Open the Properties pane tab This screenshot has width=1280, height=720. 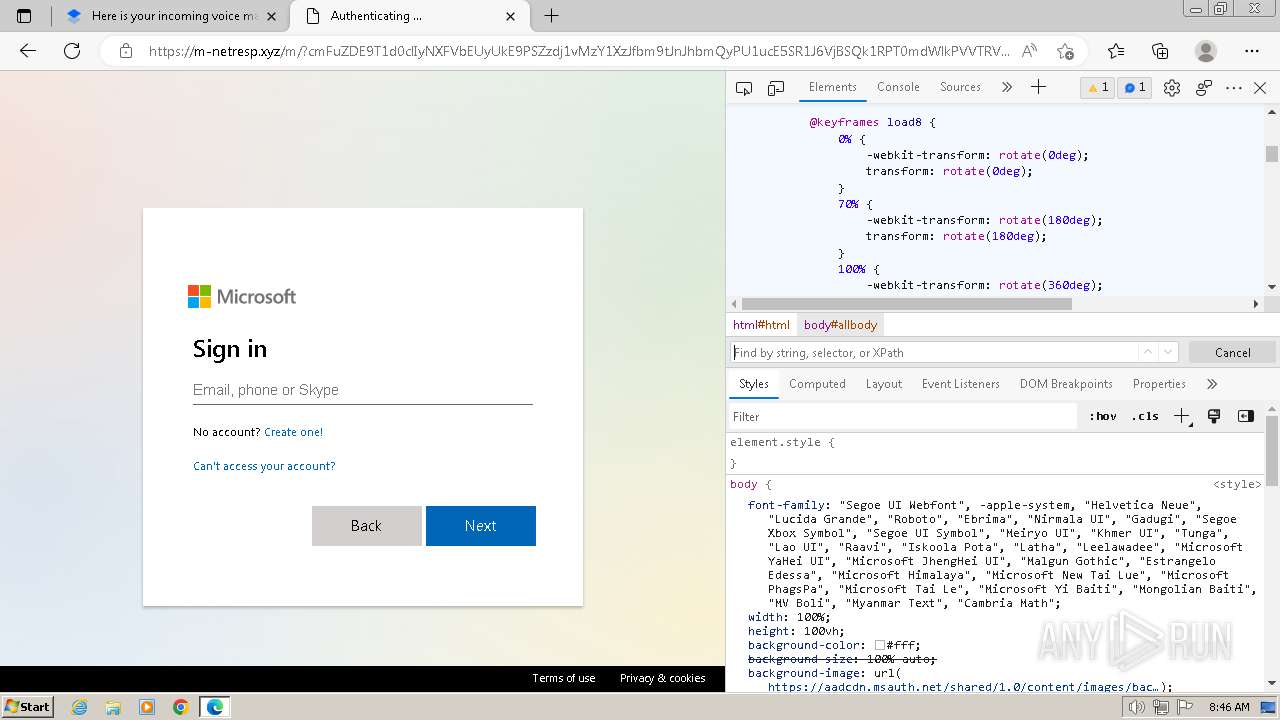(1159, 384)
